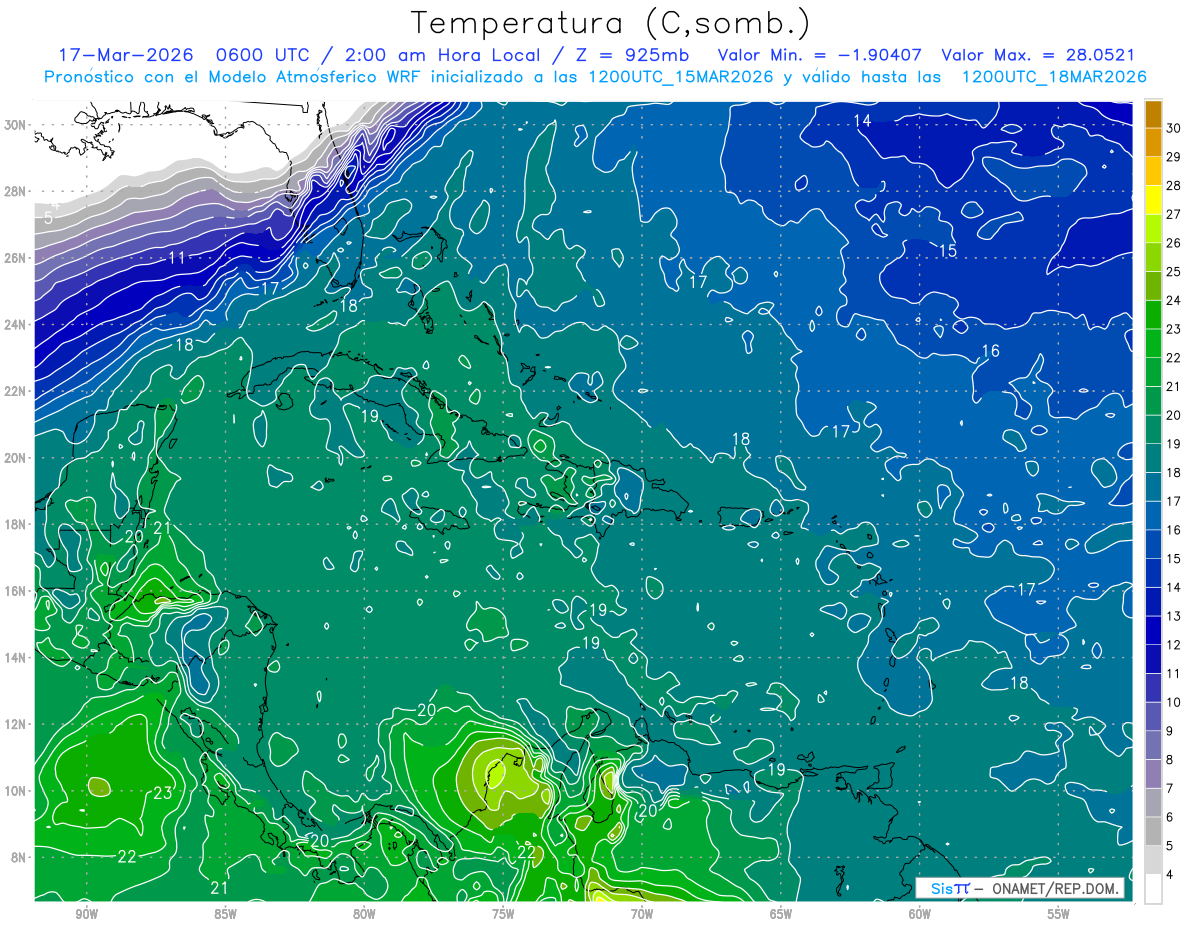Screen dimensions: 1200x927
Task: Click the '85W' longitude label
Action: pyautogui.click(x=225, y=914)
